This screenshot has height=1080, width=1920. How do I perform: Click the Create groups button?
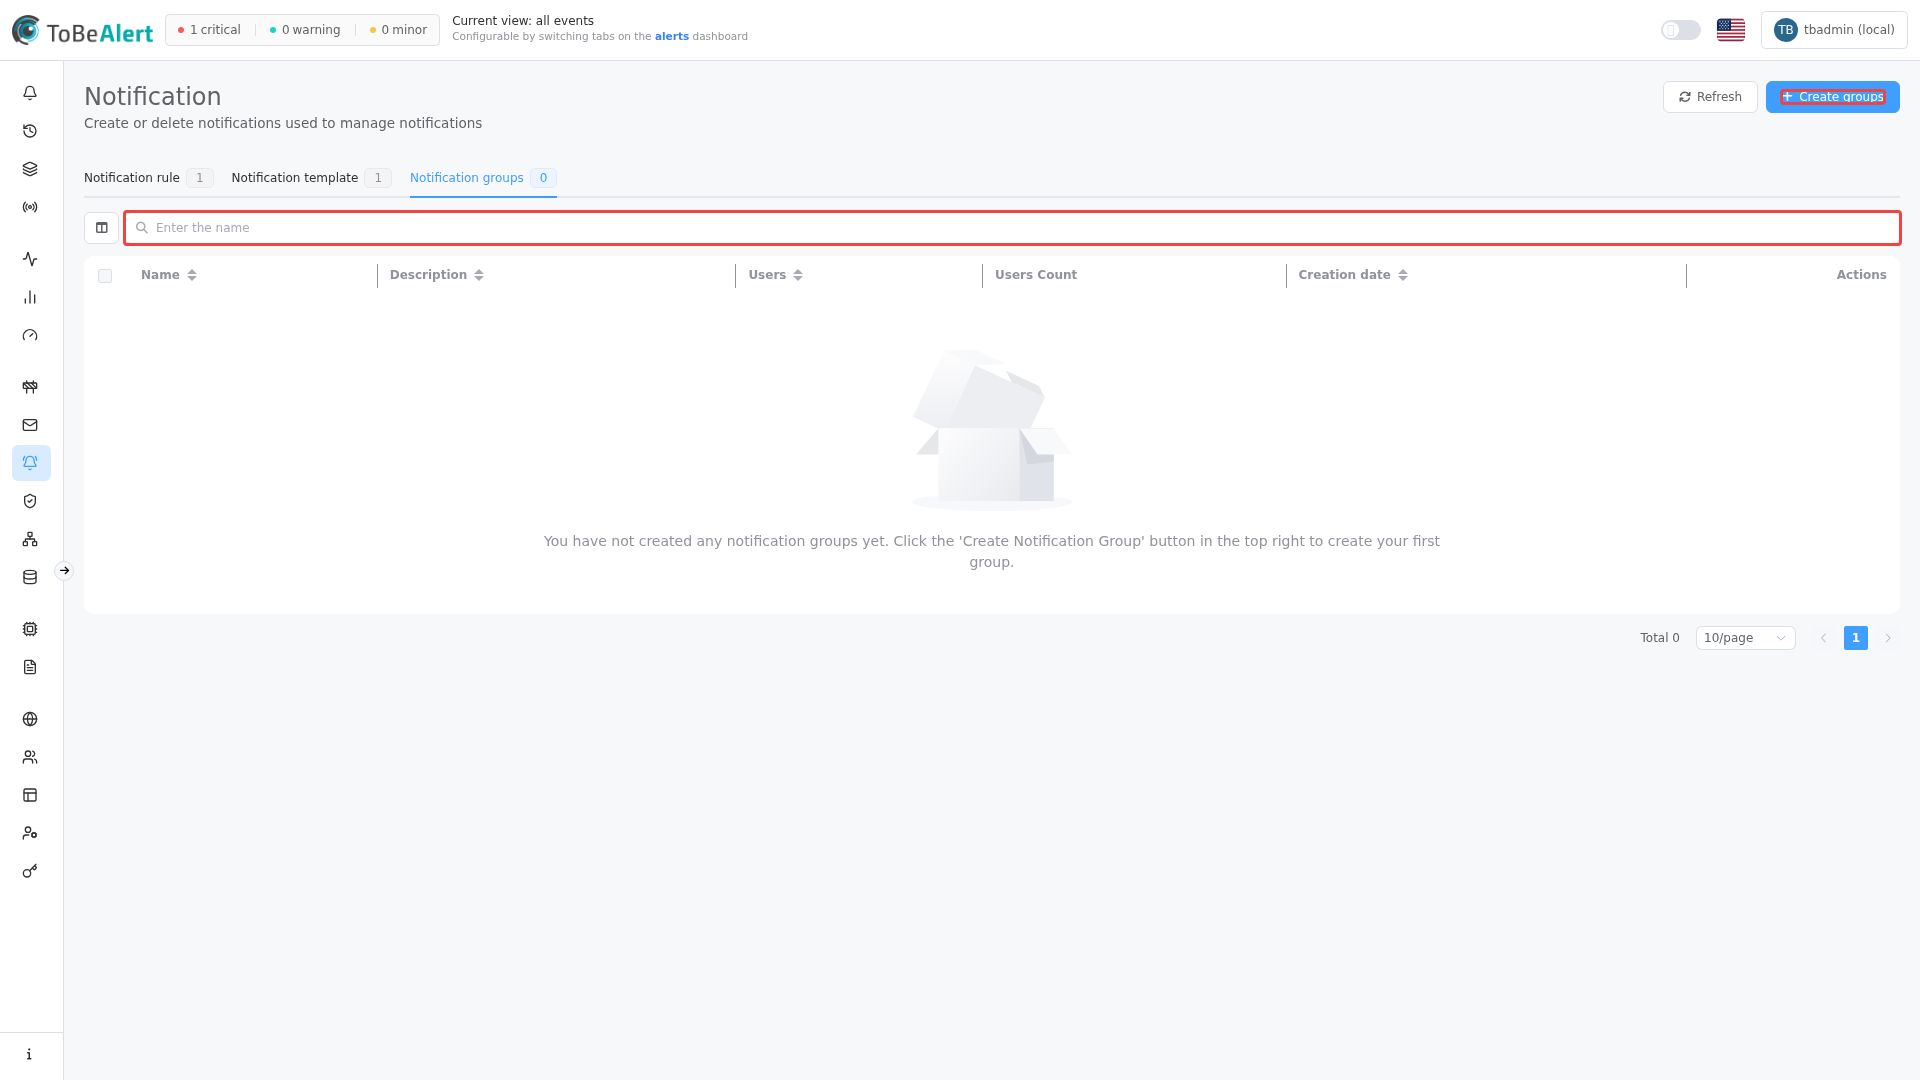[x=1832, y=97]
